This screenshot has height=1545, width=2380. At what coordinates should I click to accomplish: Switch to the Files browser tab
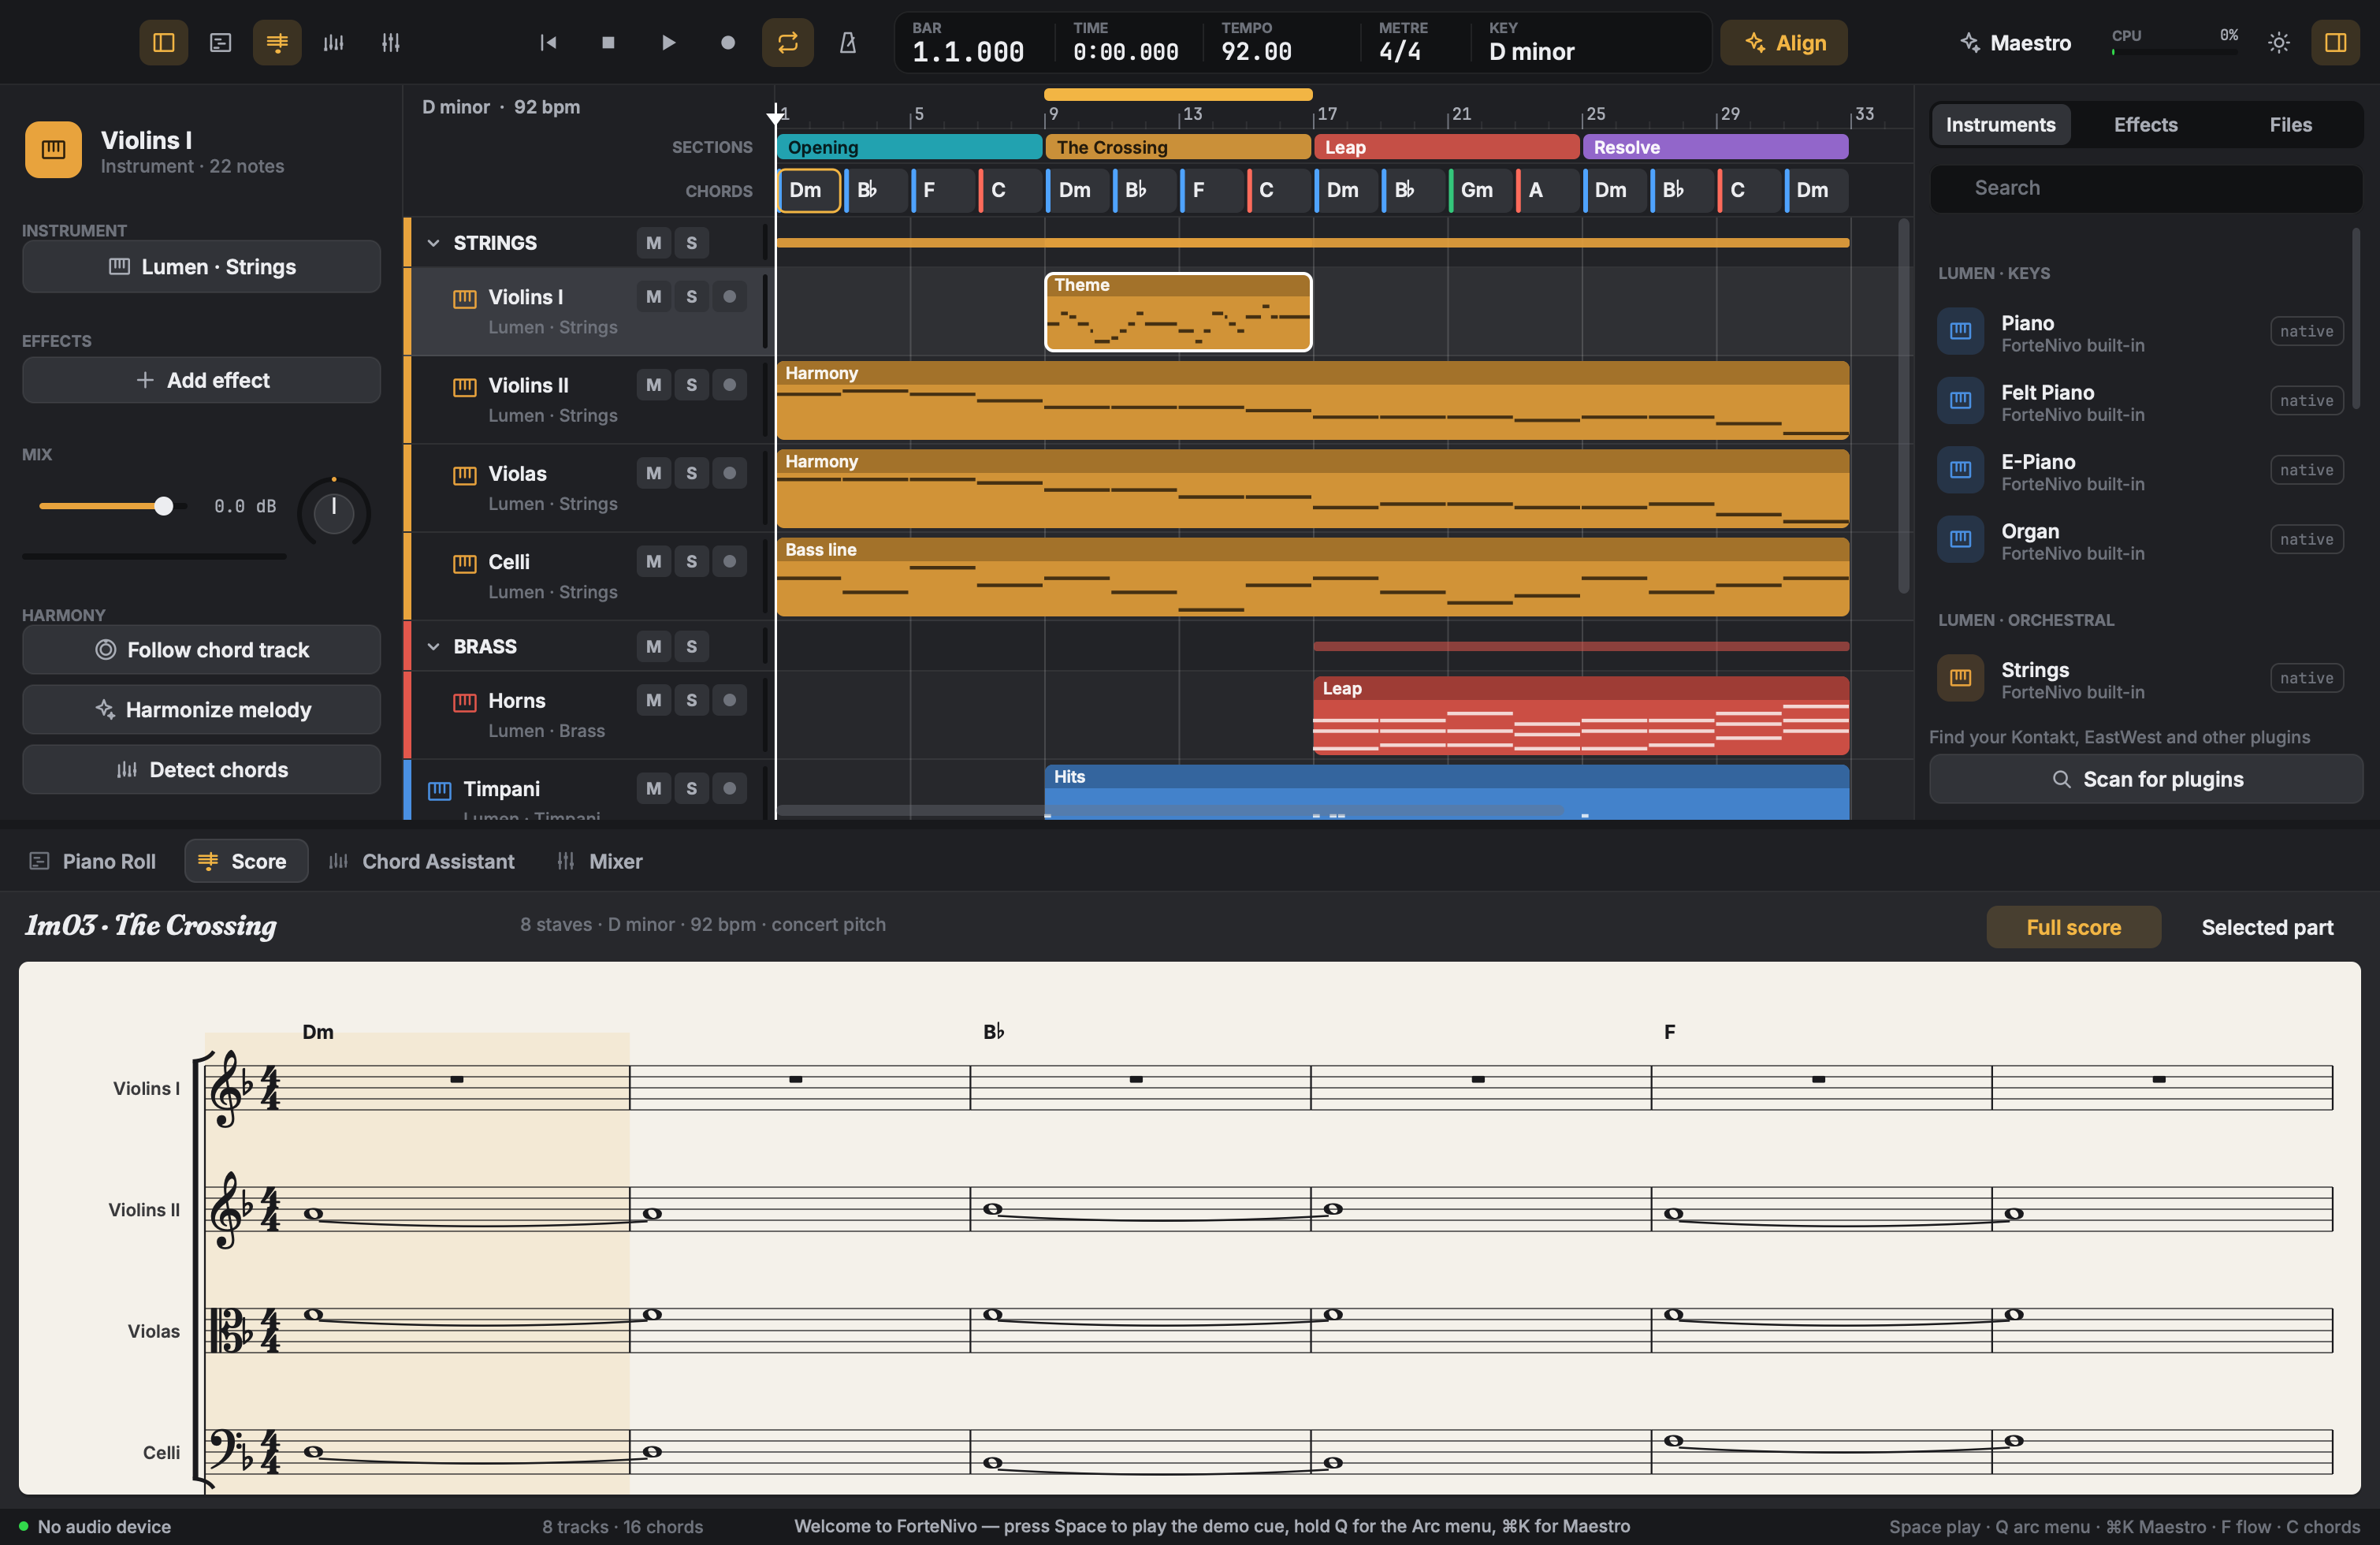pos(2290,125)
